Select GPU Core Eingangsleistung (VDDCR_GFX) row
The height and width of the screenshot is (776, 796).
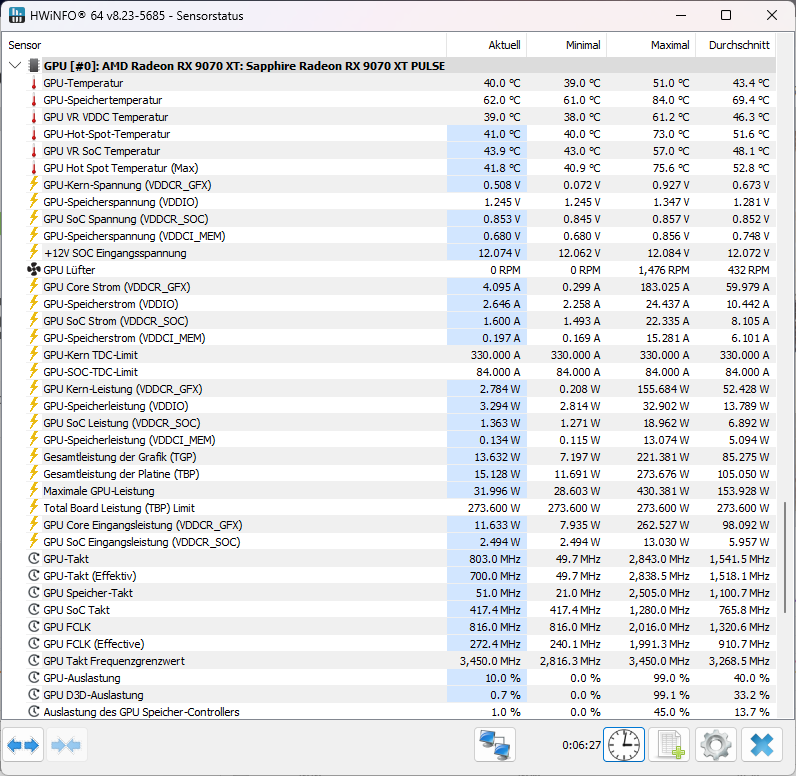click(401, 525)
